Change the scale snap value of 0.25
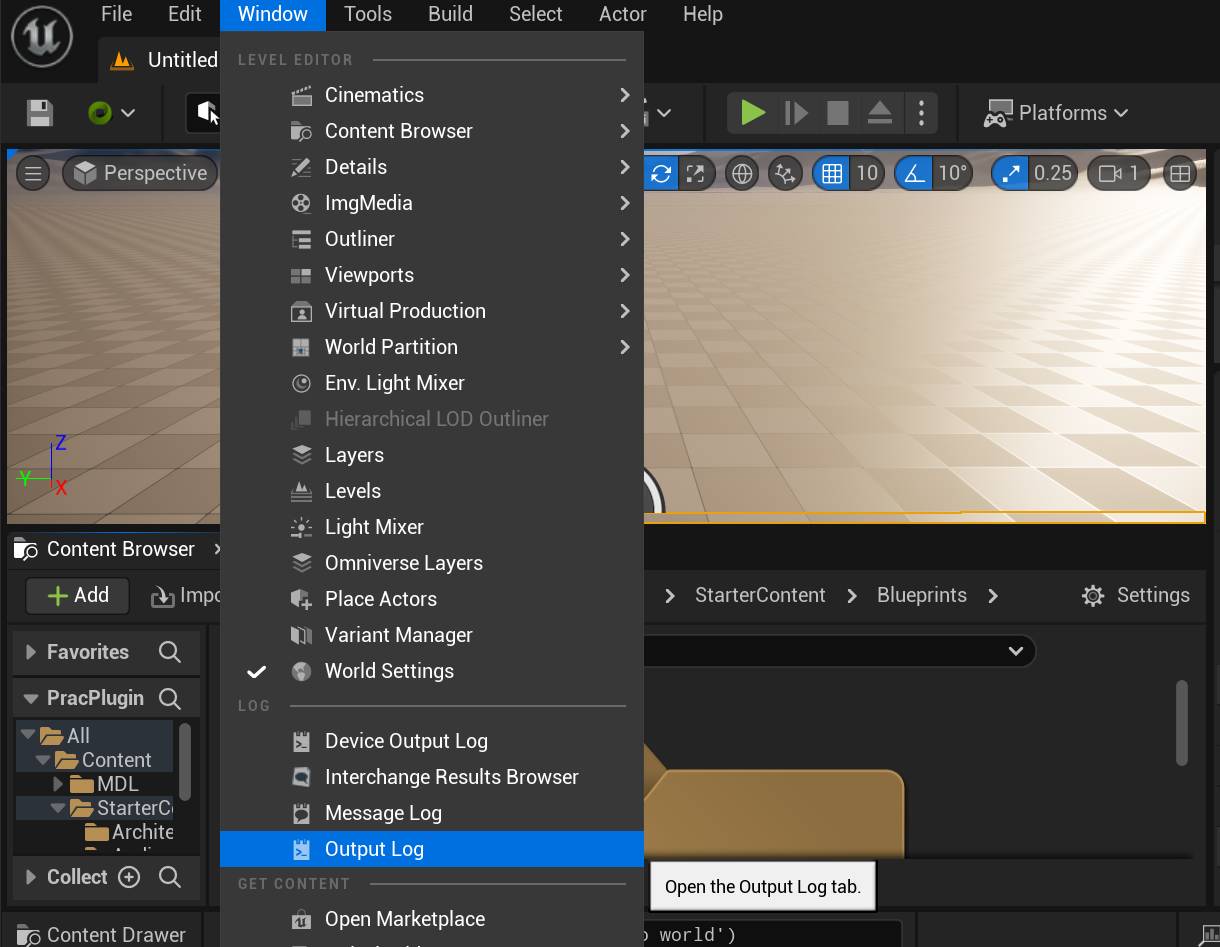This screenshot has width=1220, height=947. (1053, 174)
